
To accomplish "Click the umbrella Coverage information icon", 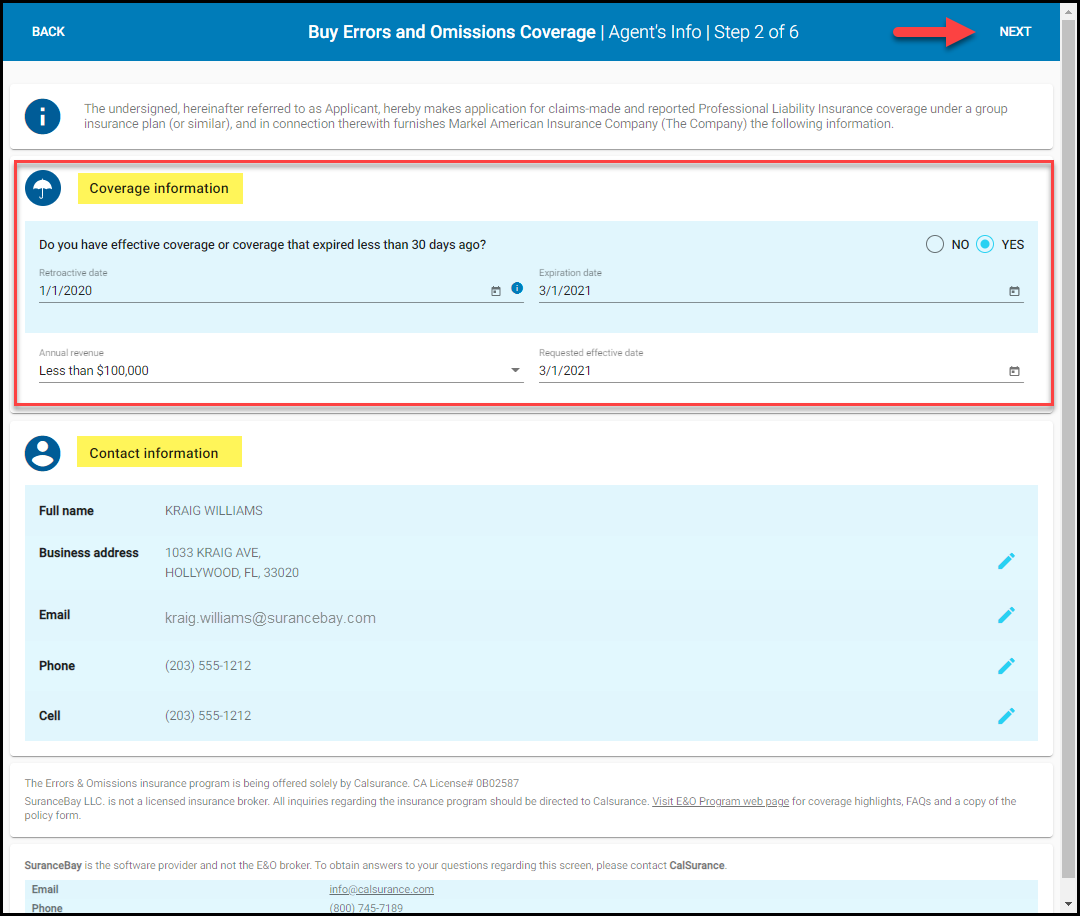I will (43, 188).
